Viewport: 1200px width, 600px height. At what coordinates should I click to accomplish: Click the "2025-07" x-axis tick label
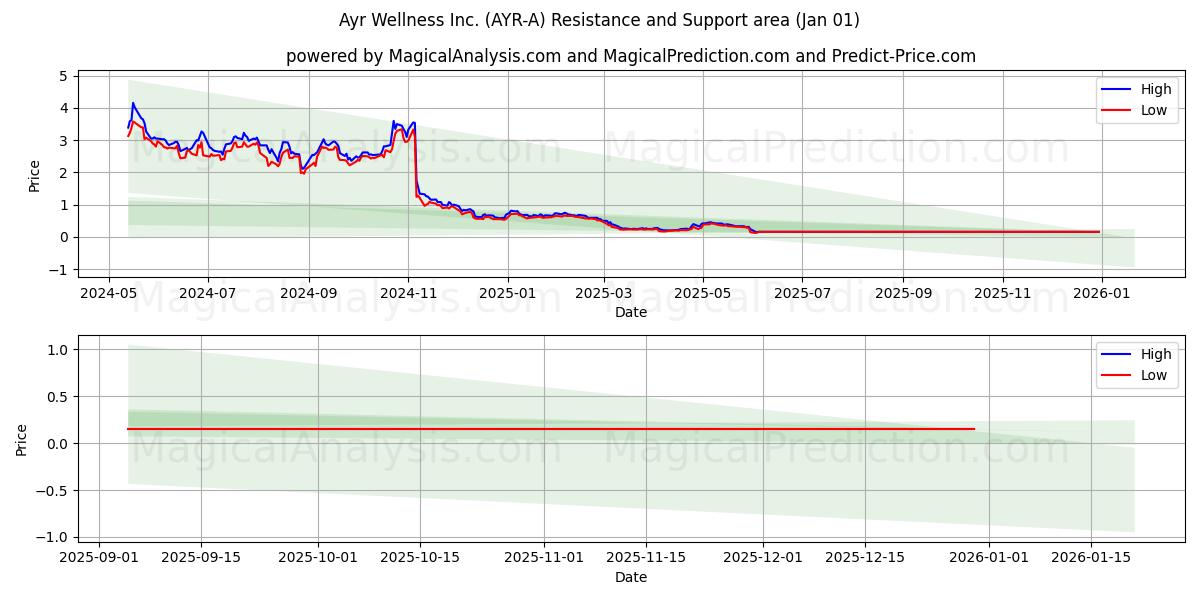coord(802,293)
